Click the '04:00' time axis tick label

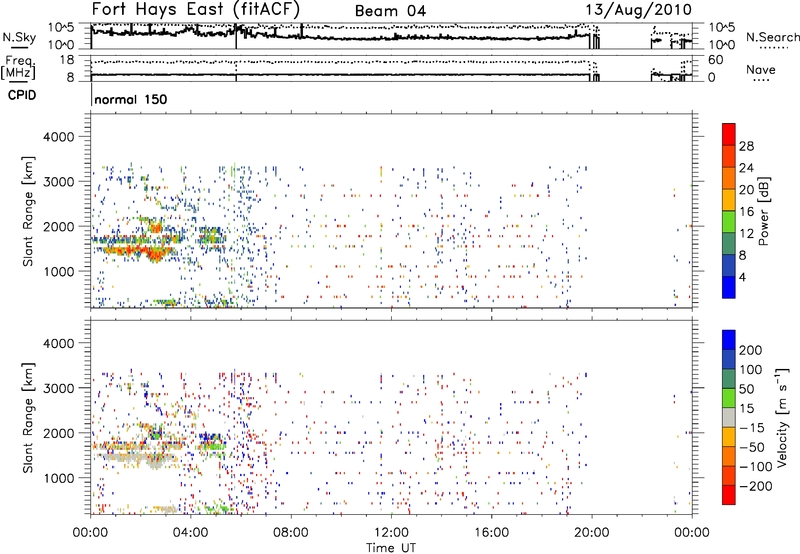tap(190, 533)
